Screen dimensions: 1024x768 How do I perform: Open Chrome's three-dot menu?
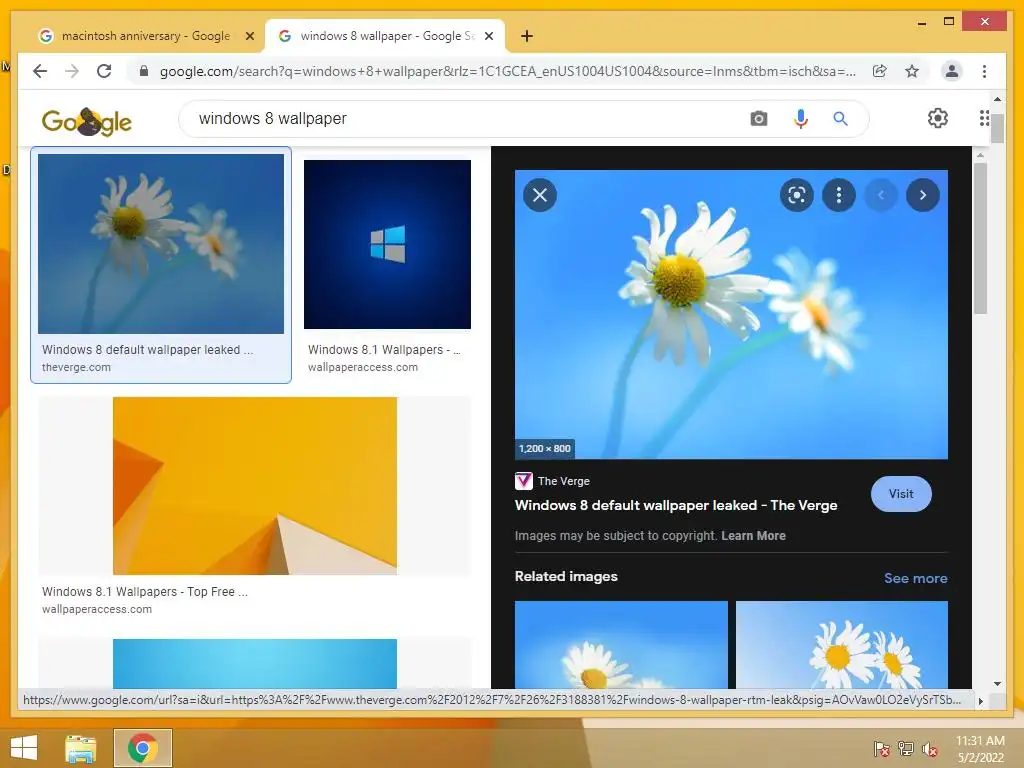984,71
